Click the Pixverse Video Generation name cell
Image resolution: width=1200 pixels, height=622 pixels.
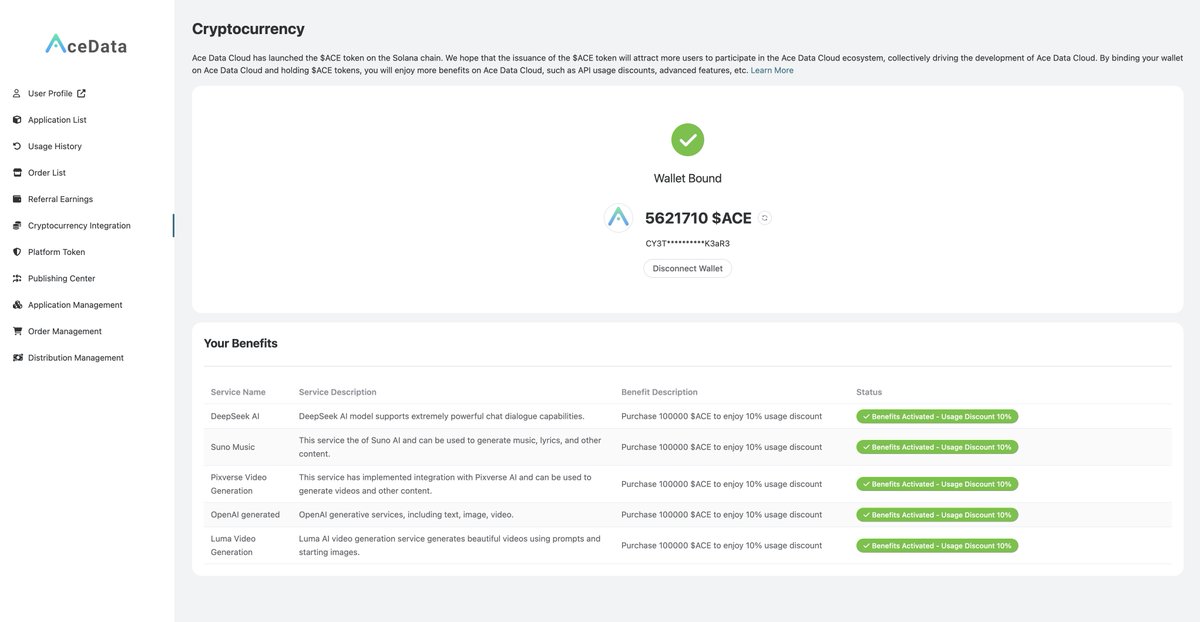point(239,484)
